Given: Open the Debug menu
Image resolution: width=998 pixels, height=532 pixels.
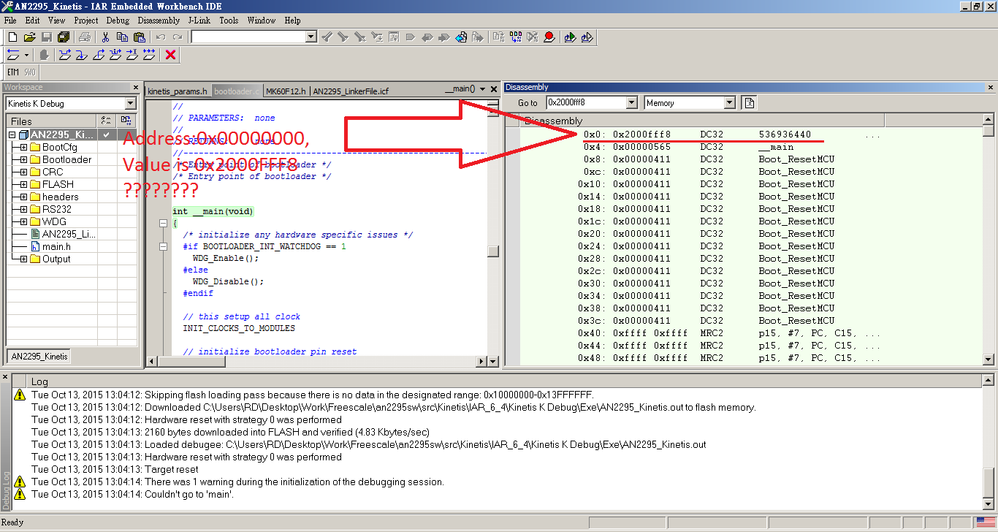Looking at the screenshot, I should [x=118, y=20].
